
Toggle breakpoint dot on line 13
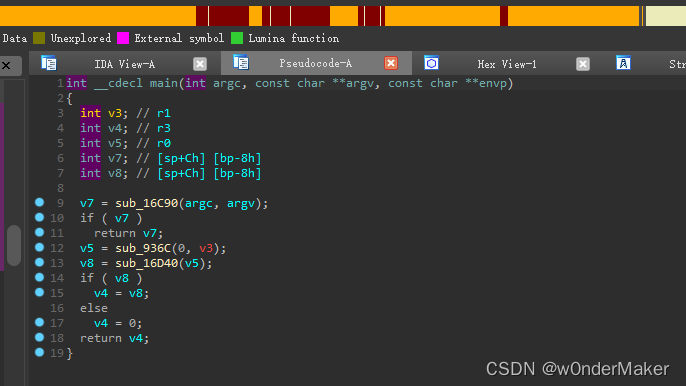click(x=39, y=262)
